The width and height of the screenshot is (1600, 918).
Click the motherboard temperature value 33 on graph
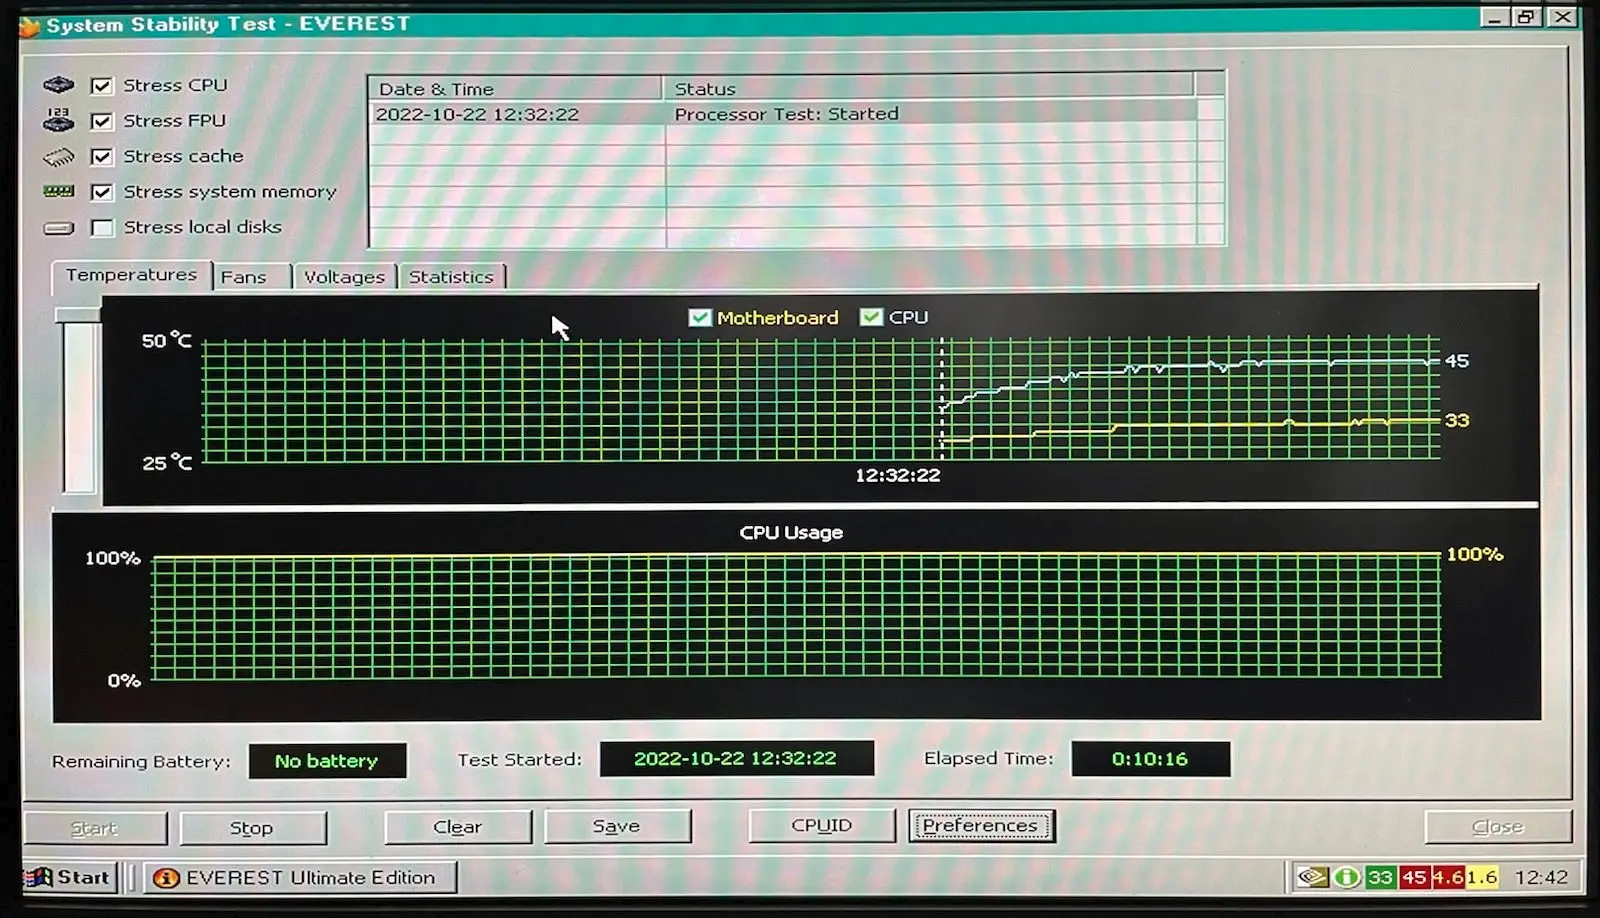tap(1457, 420)
